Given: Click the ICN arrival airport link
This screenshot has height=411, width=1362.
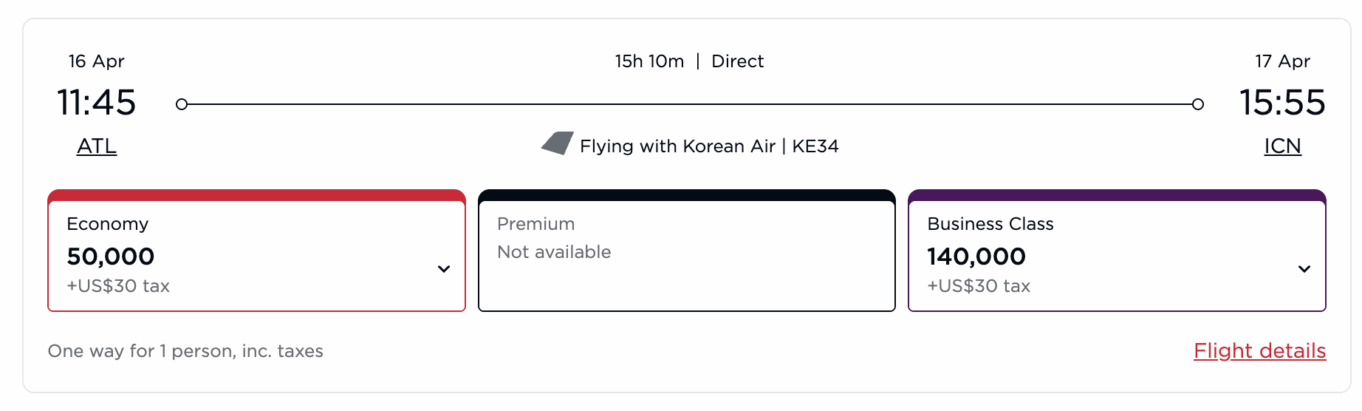Looking at the screenshot, I should 1282,147.
